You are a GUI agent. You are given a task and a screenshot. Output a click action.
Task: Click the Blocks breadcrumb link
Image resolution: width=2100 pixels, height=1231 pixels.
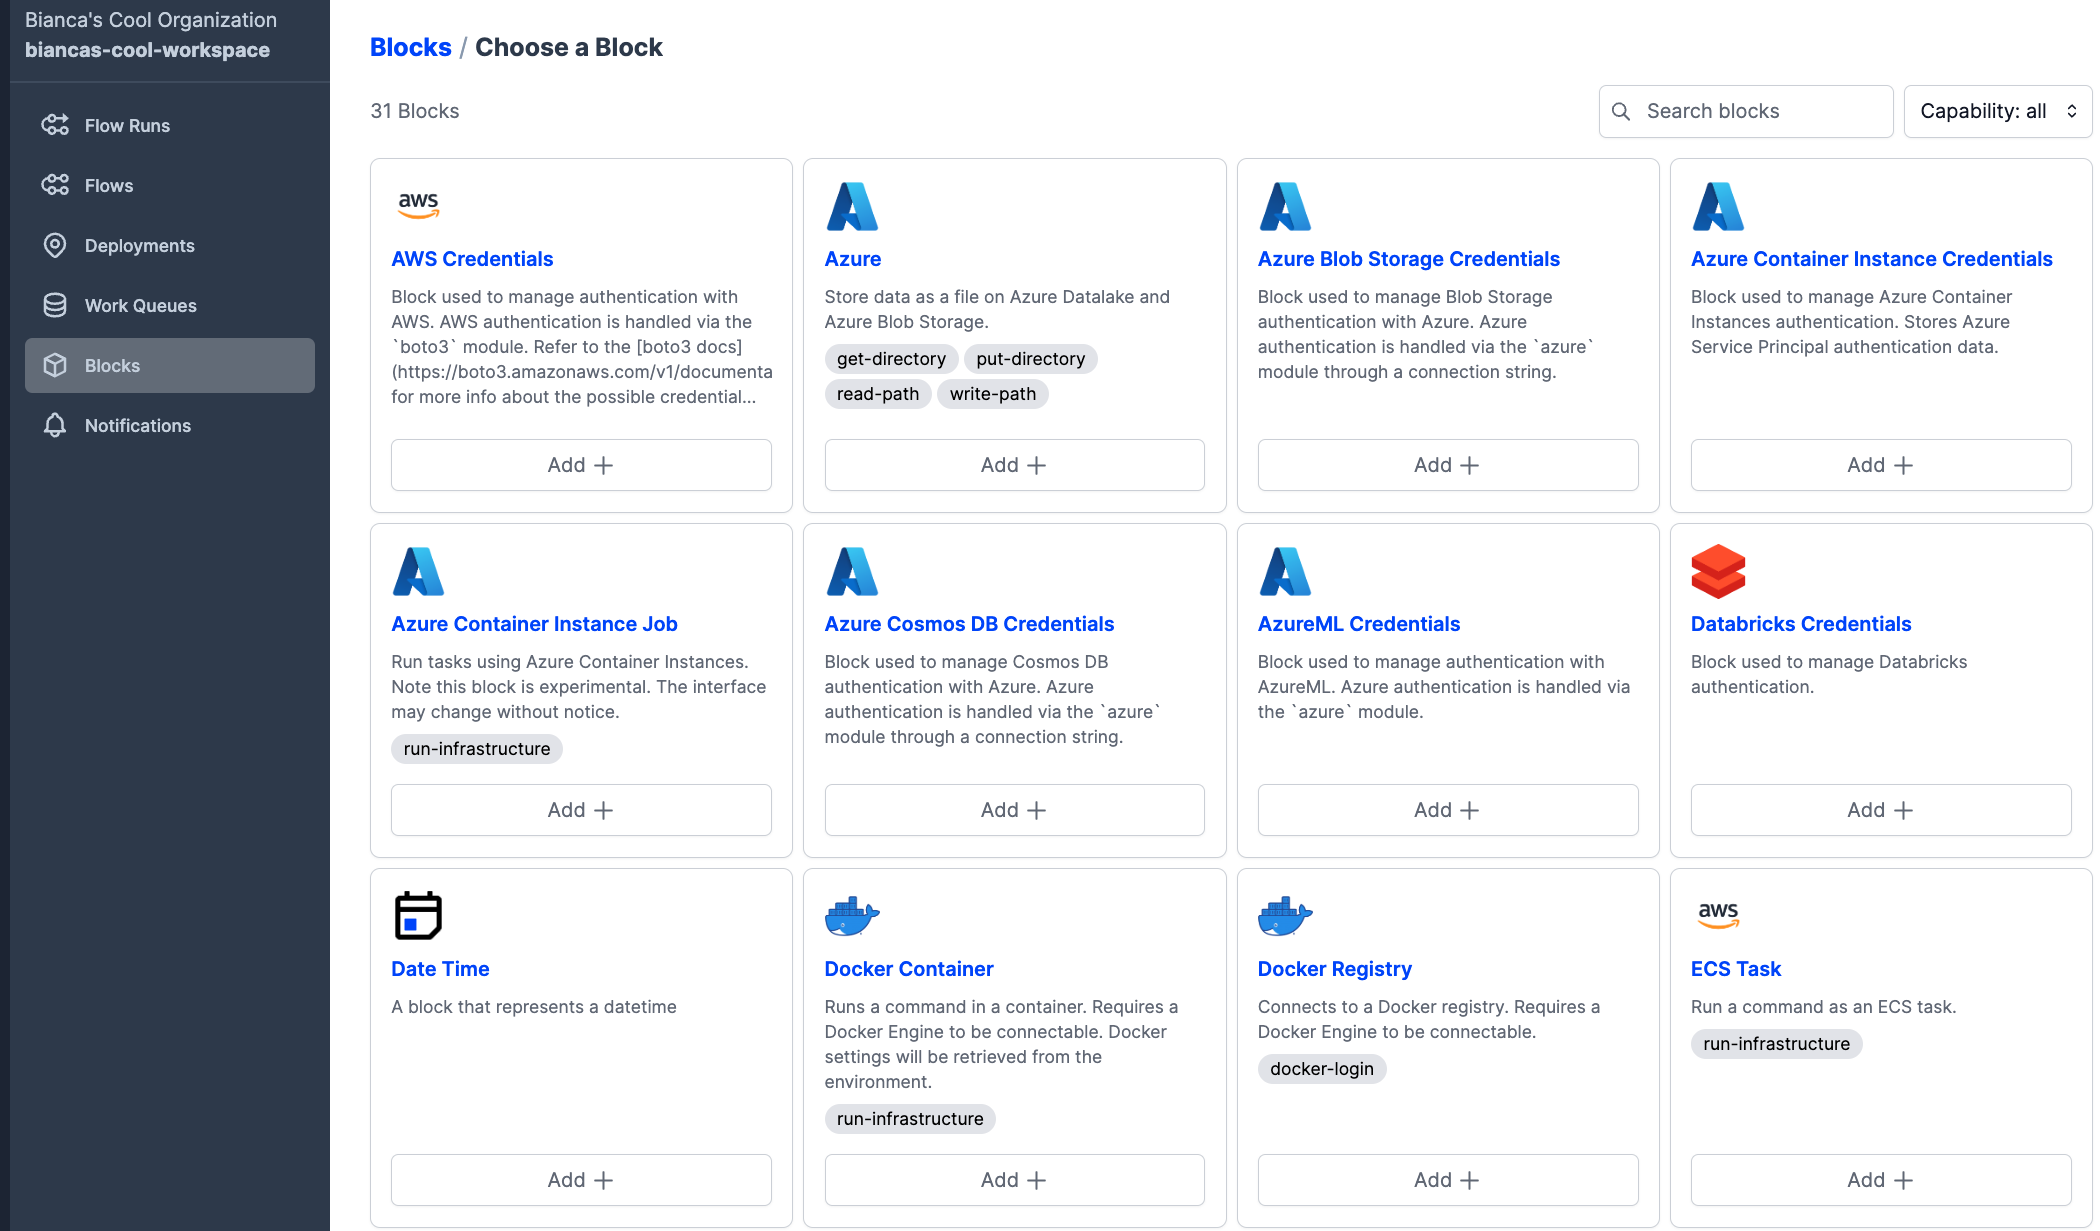(x=410, y=46)
